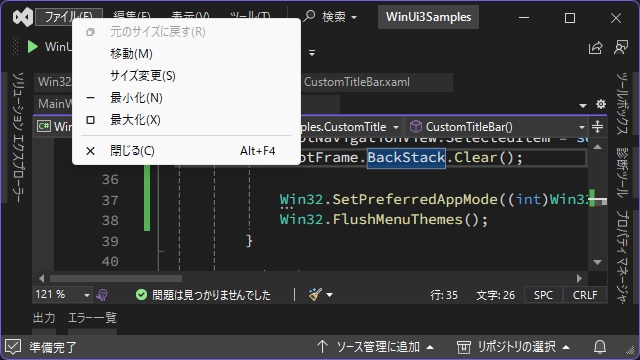This screenshot has height=360, width=640.
Task: Toggle the SPC indentation indicator
Action: point(543,295)
